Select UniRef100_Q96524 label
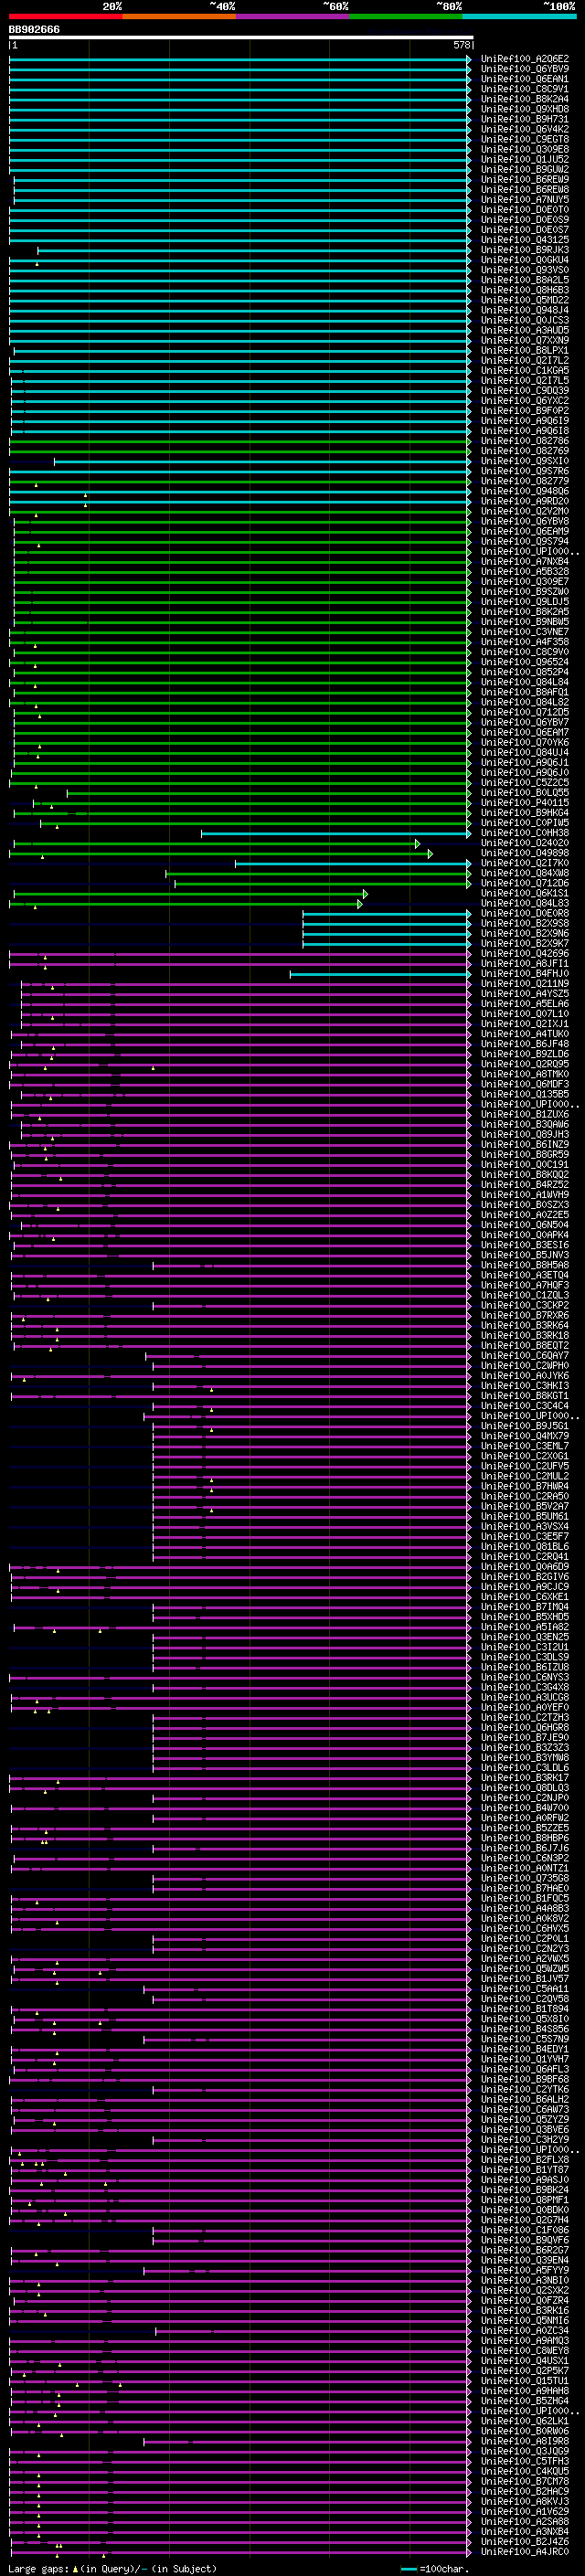Image resolution: width=585 pixels, height=2576 pixels. [x=525, y=662]
